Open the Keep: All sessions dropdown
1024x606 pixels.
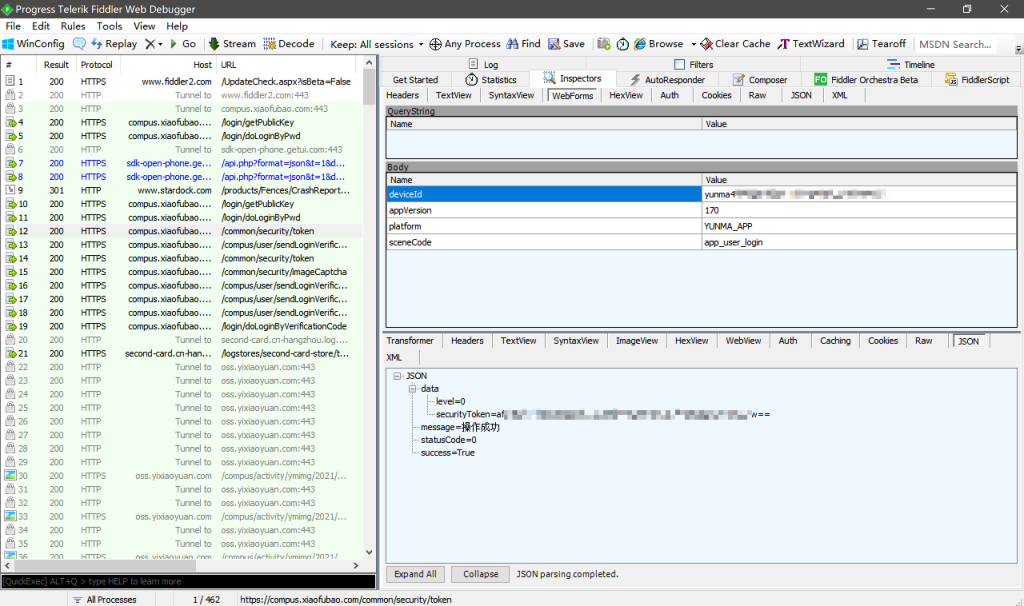pyautogui.click(x=377, y=44)
